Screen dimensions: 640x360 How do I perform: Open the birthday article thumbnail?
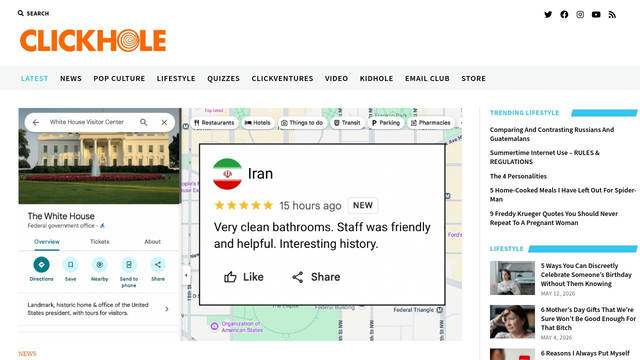512,278
